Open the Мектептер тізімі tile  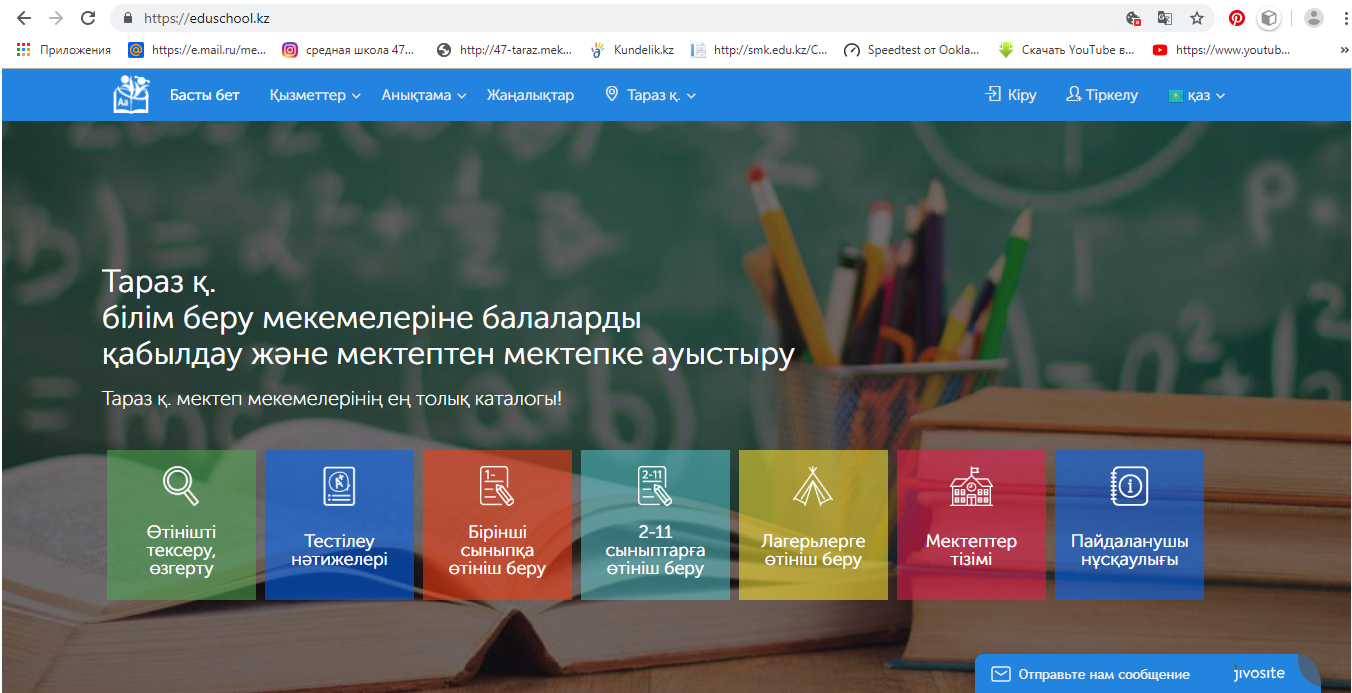tap(971, 525)
